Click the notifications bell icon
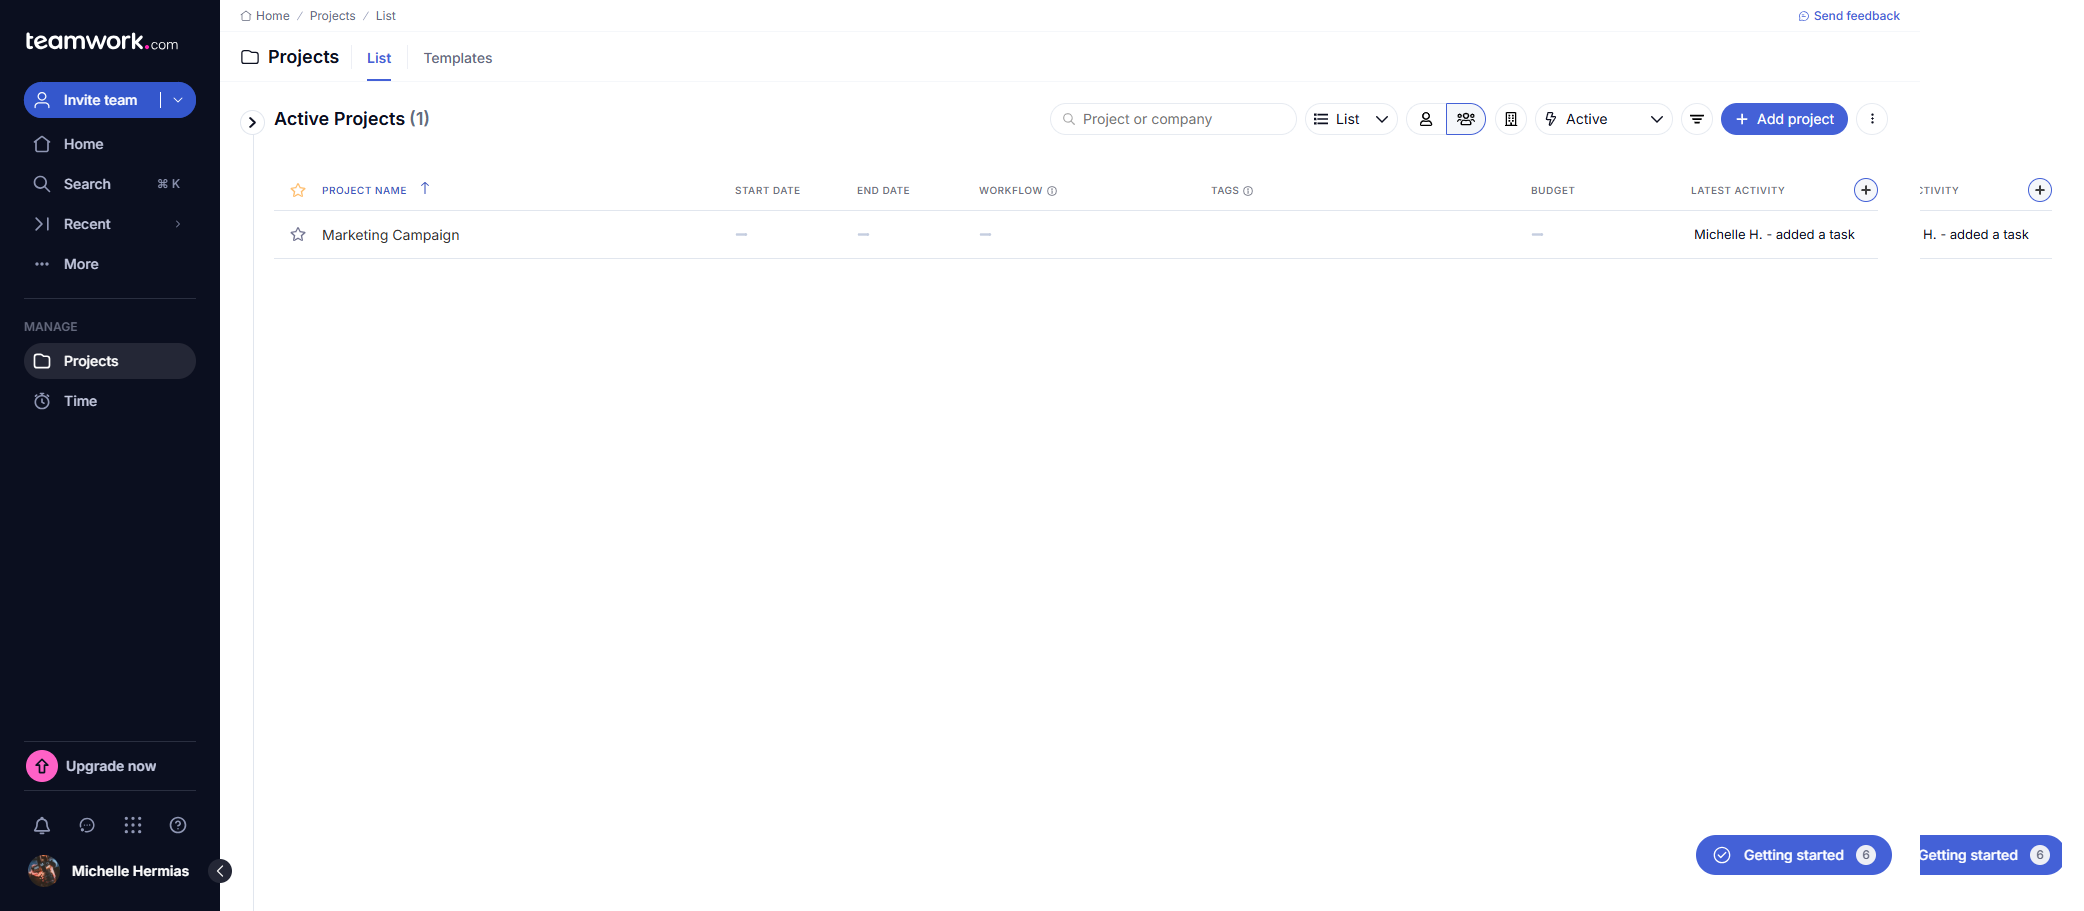Image resolution: width=2084 pixels, height=911 pixels. (x=42, y=825)
